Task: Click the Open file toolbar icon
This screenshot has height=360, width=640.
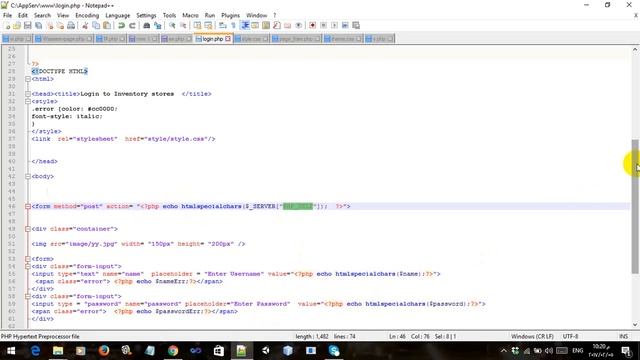Action: pyautogui.click(x=17, y=25)
